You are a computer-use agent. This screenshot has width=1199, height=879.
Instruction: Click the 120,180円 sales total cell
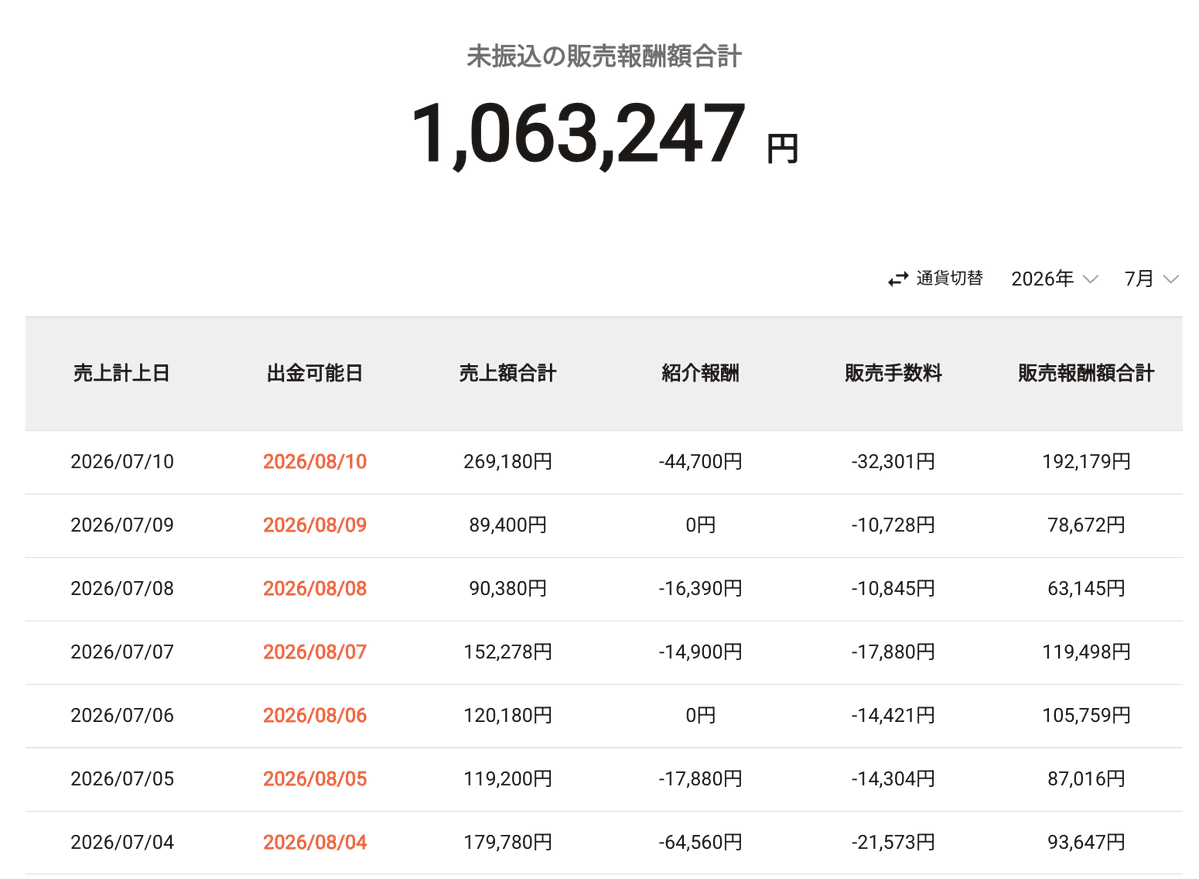click(508, 715)
